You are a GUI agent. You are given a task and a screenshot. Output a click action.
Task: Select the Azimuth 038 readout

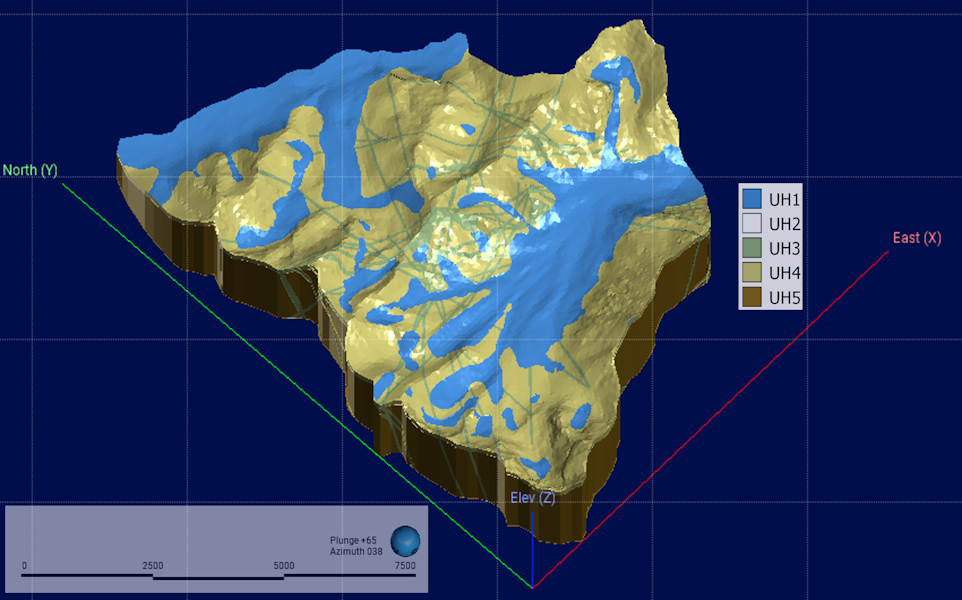[353, 551]
